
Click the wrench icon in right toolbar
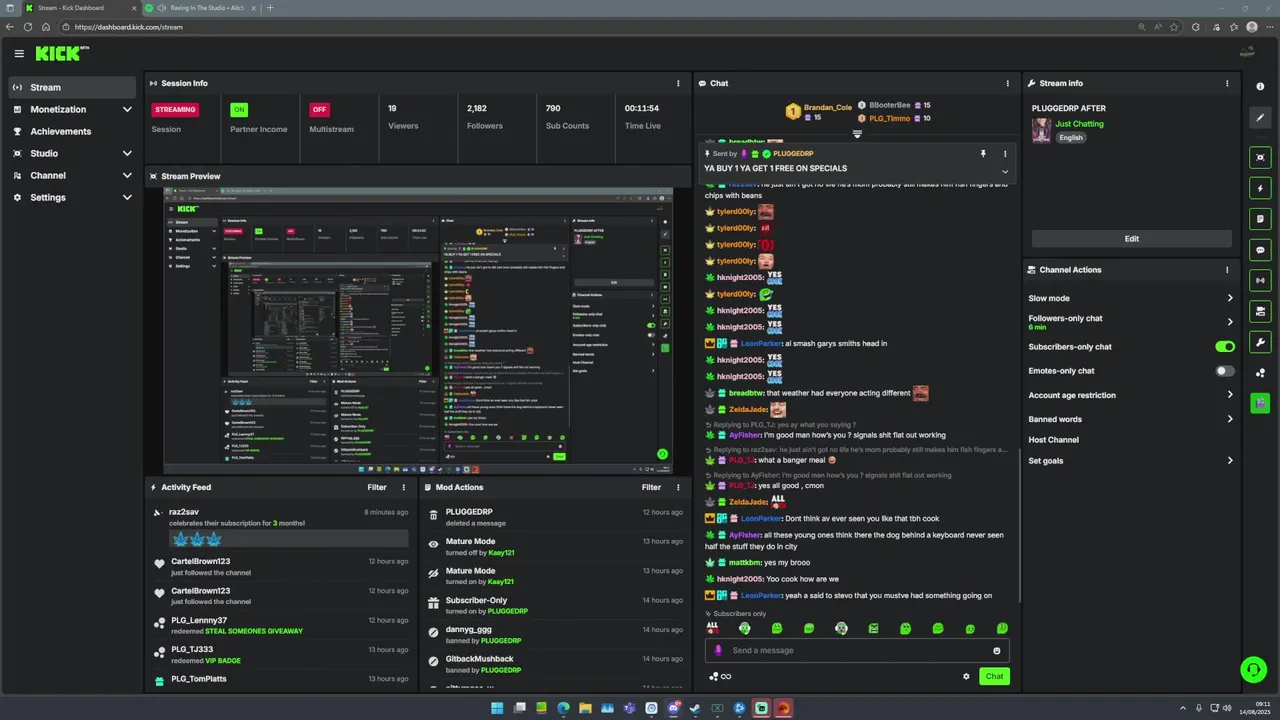click(1260, 342)
